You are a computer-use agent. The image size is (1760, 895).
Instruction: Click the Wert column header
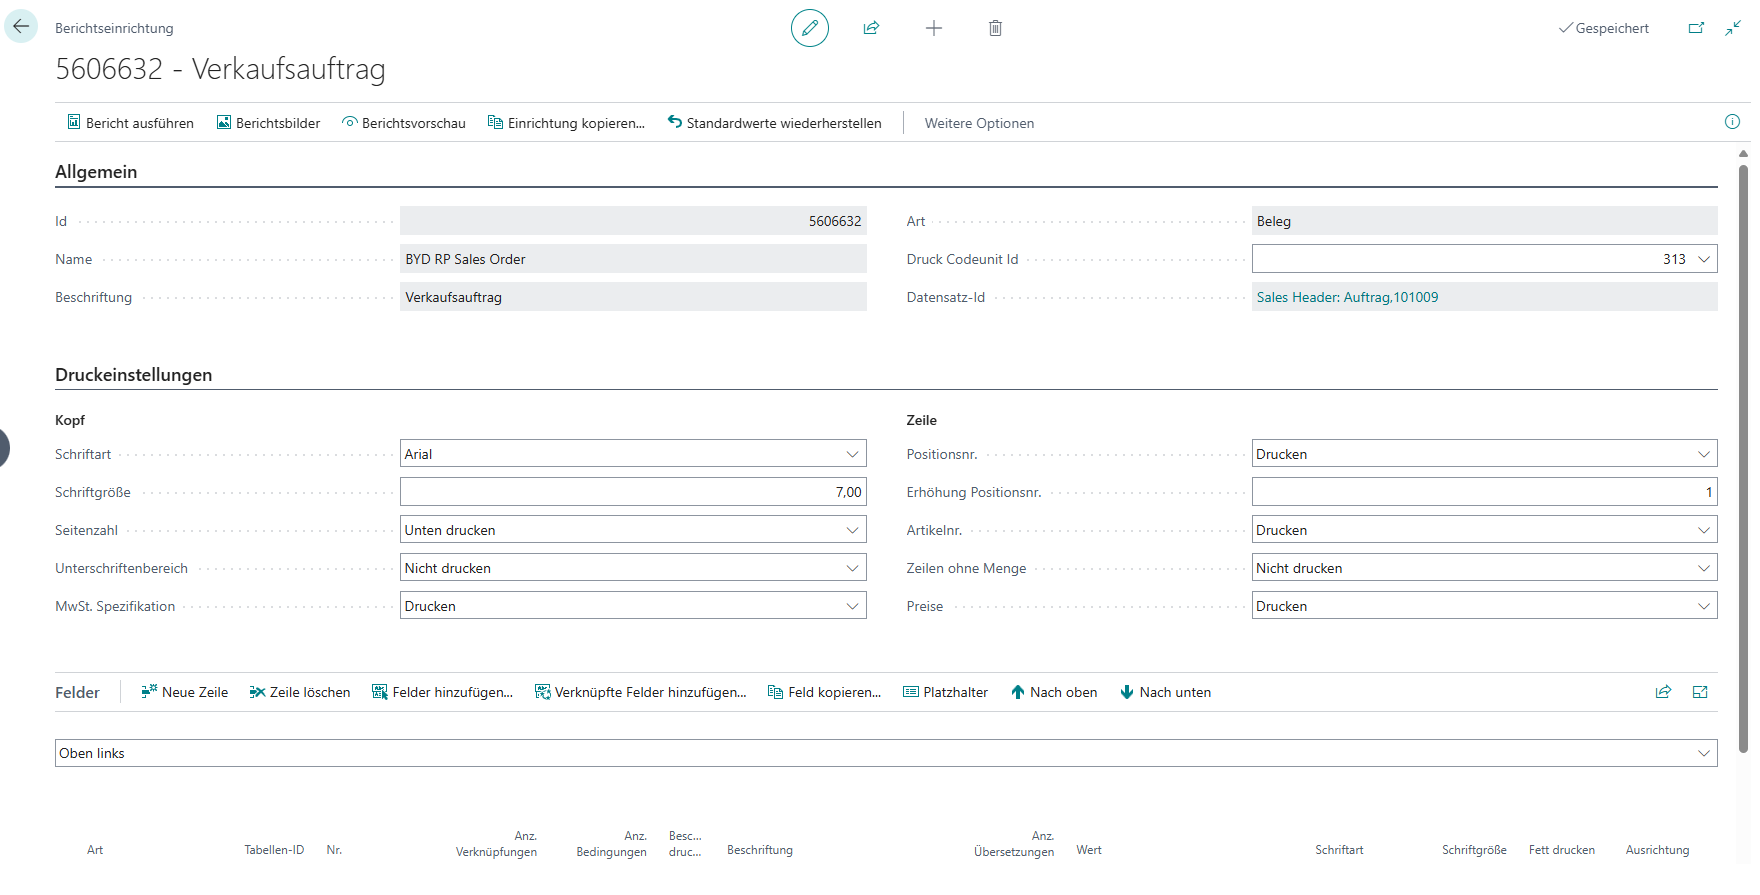tap(1089, 850)
